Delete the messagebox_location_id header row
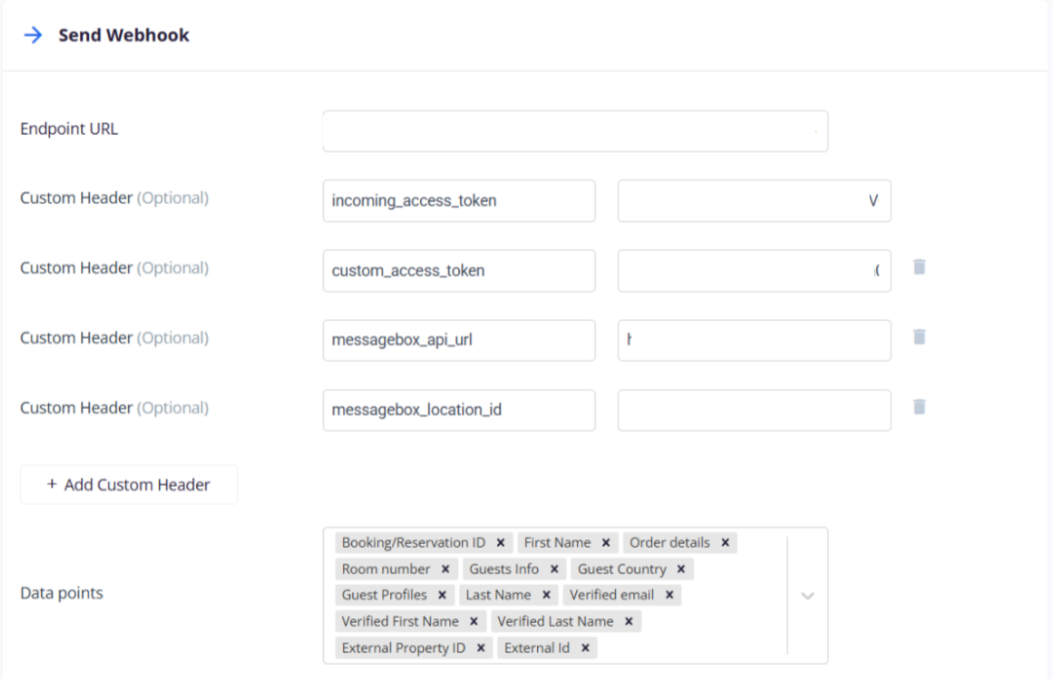Viewport: 1053px width, 679px height. (x=919, y=406)
